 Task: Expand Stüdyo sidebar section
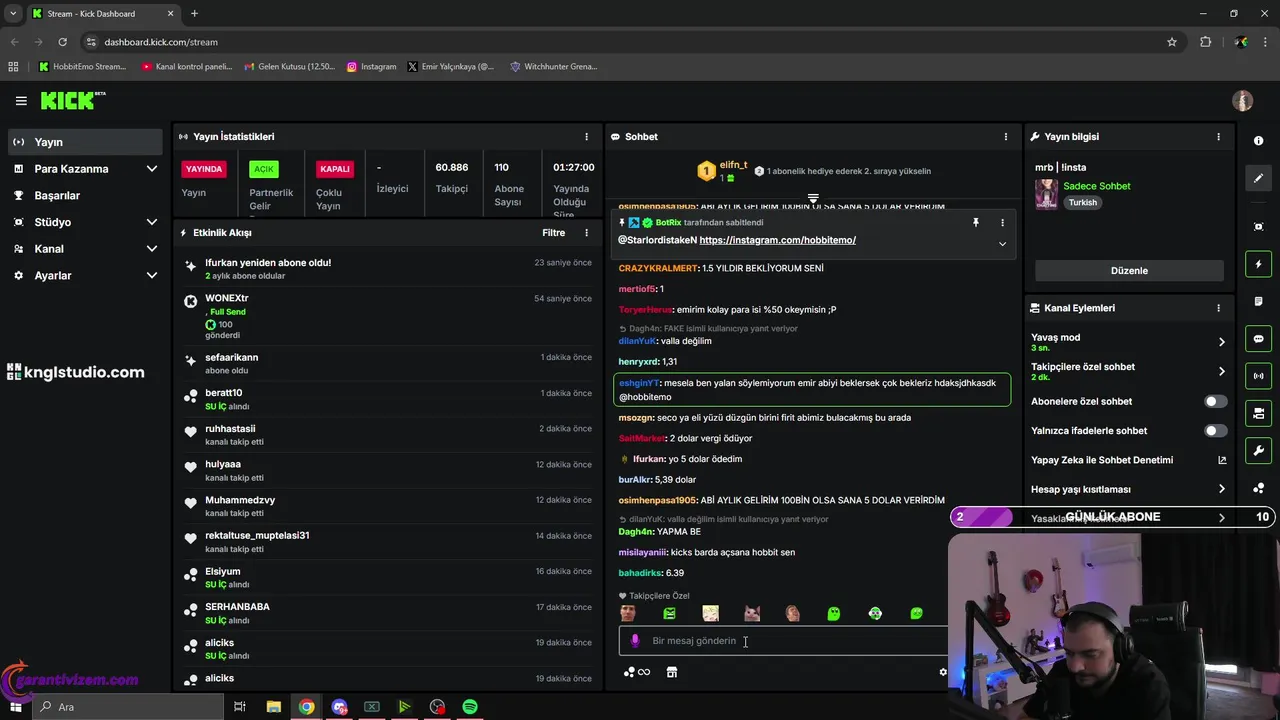point(152,222)
